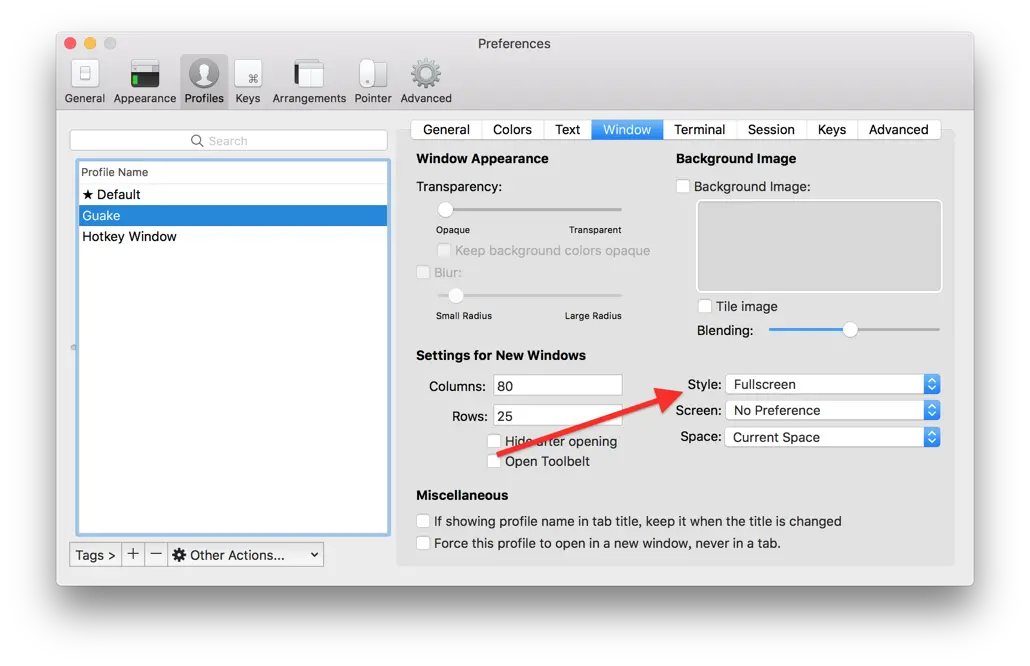Click the red close window button

(x=70, y=43)
